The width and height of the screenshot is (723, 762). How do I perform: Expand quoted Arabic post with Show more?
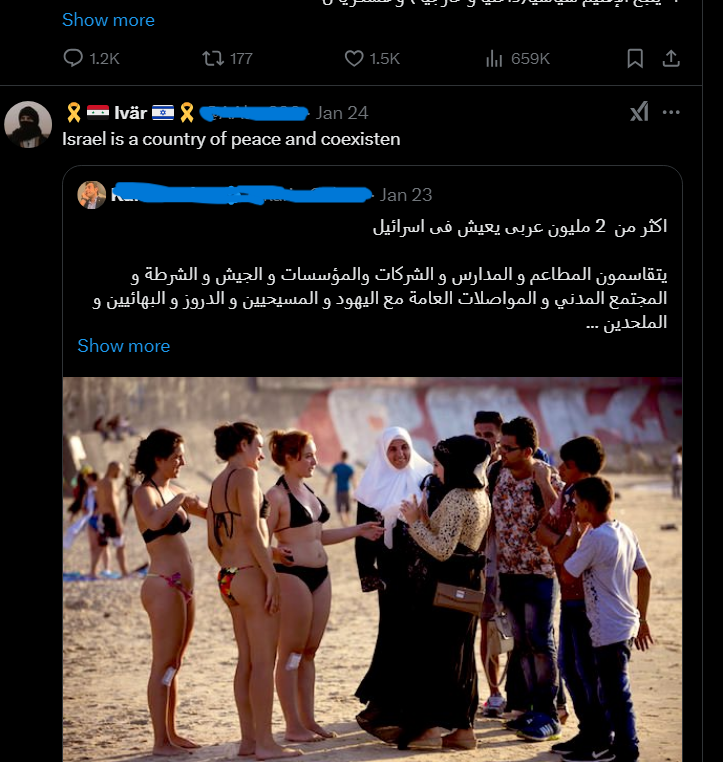[x=124, y=346]
